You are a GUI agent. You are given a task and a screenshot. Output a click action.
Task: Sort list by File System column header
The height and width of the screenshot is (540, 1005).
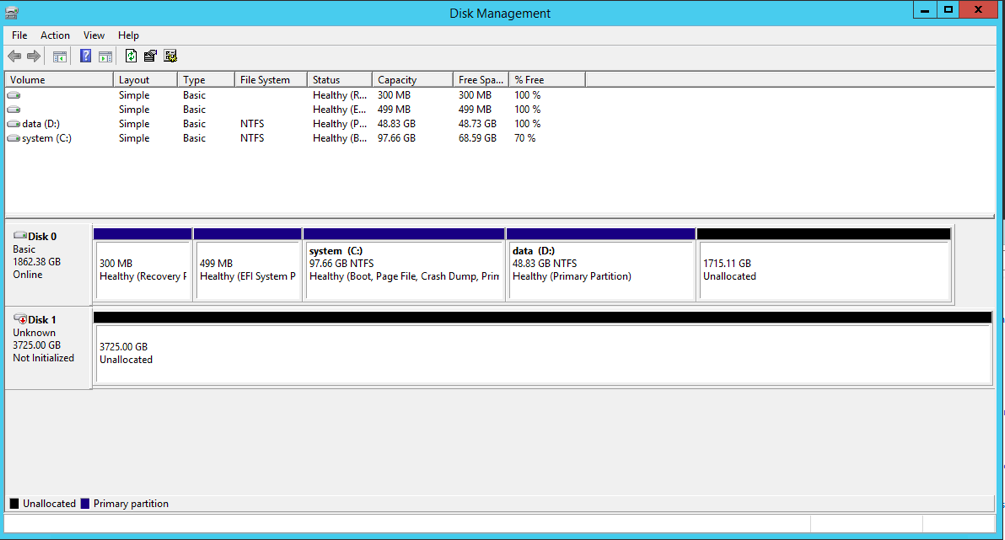click(x=265, y=80)
